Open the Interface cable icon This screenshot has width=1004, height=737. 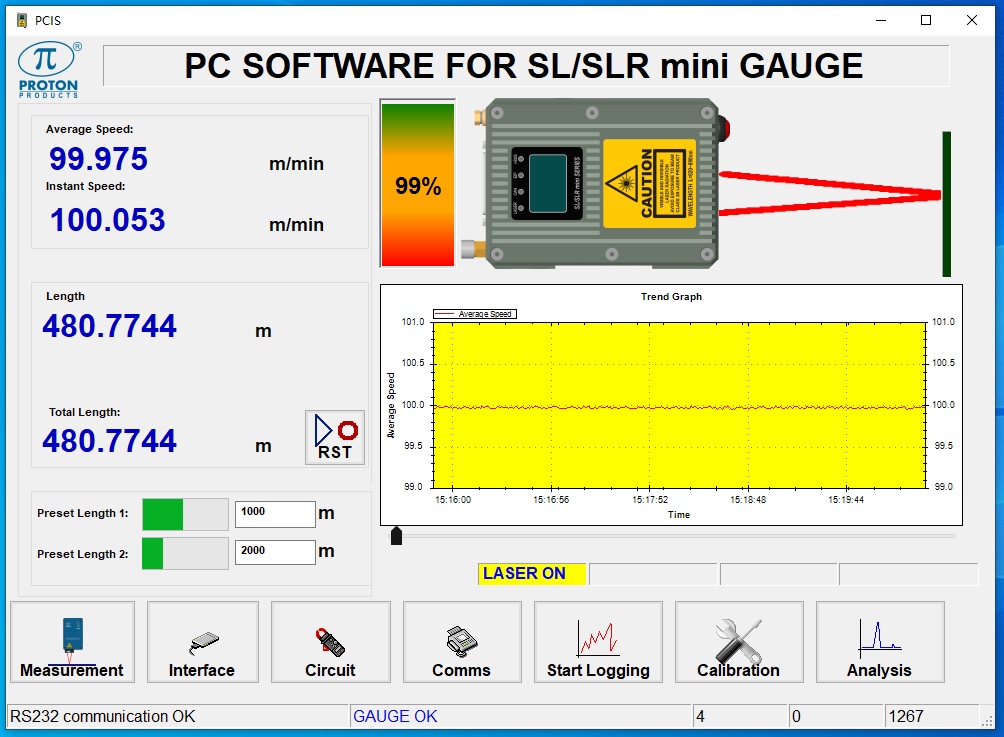pyautogui.click(x=203, y=642)
